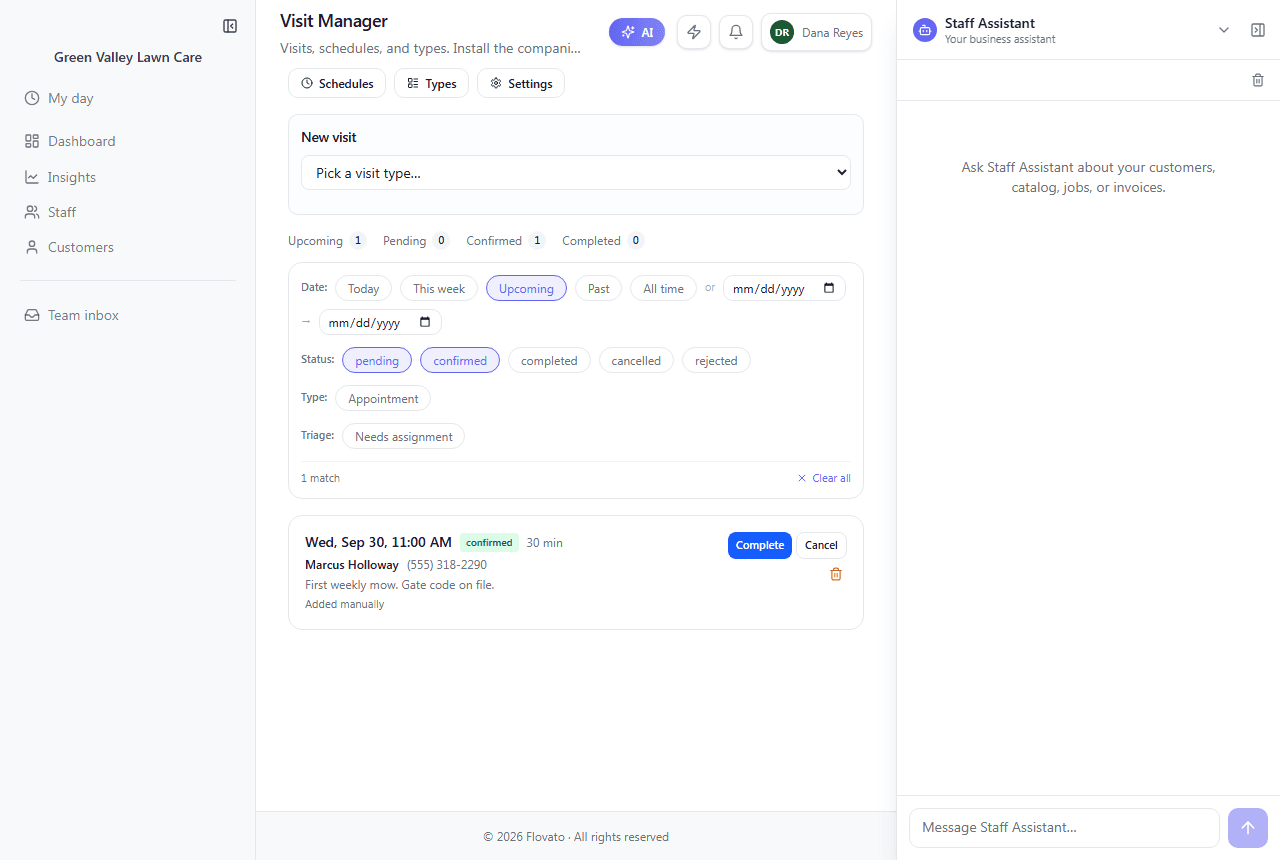Clear chat with the trash icon

[x=1258, y=80]
